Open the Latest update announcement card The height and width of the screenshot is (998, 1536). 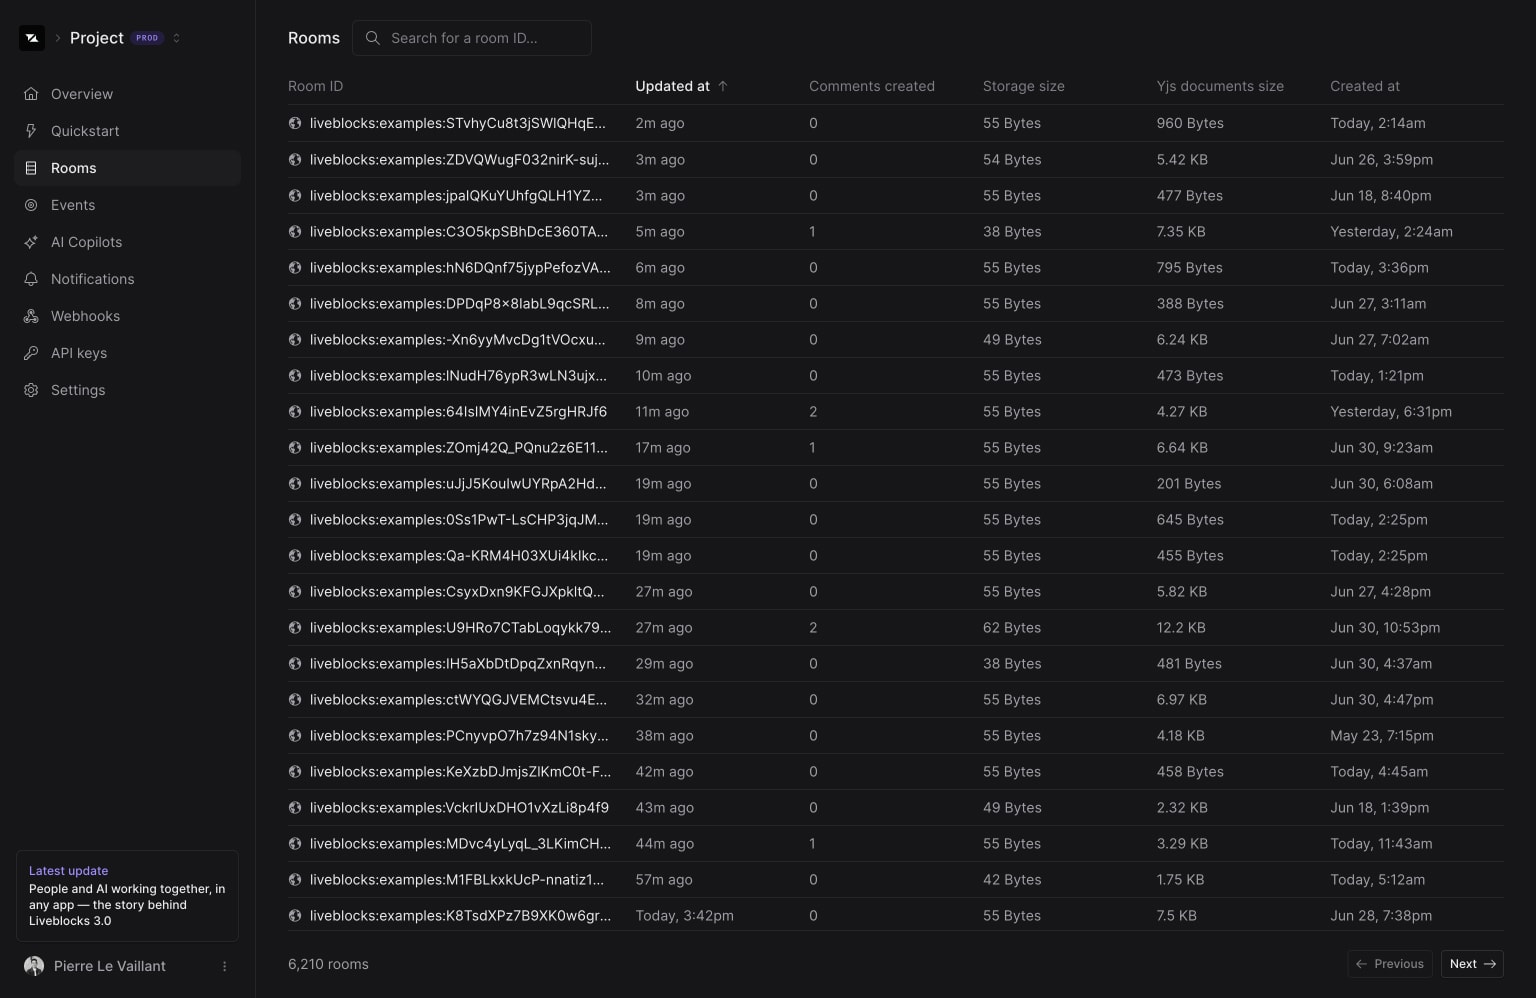click(127, 896)
